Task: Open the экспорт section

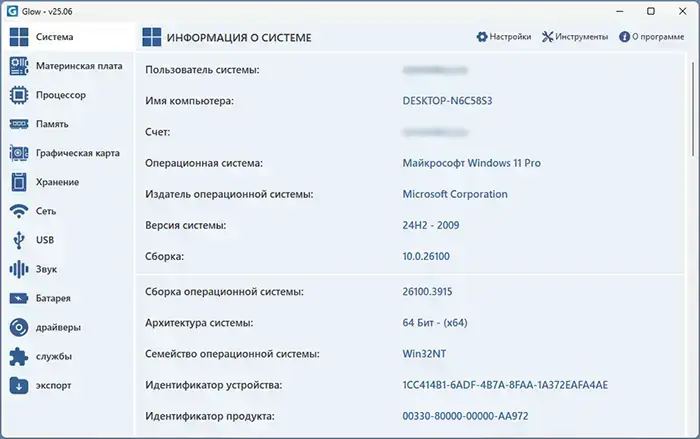Action: 54,385
